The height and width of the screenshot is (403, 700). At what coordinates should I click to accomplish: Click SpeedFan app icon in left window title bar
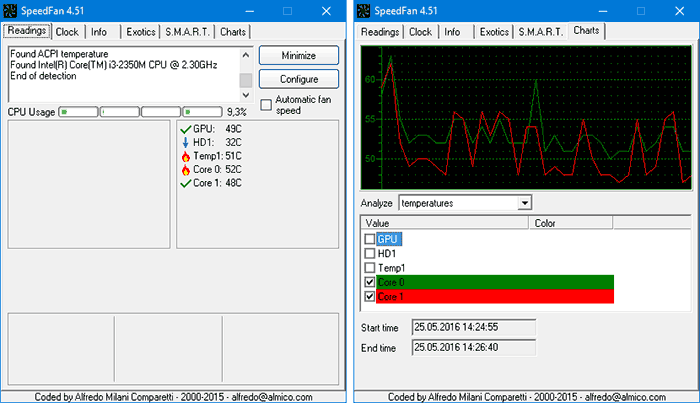click(10, 11)
